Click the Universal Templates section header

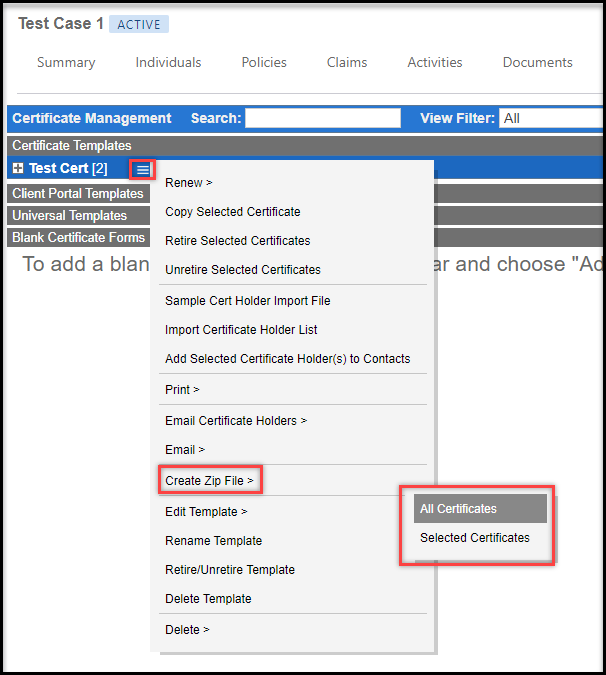pos(78,215)
